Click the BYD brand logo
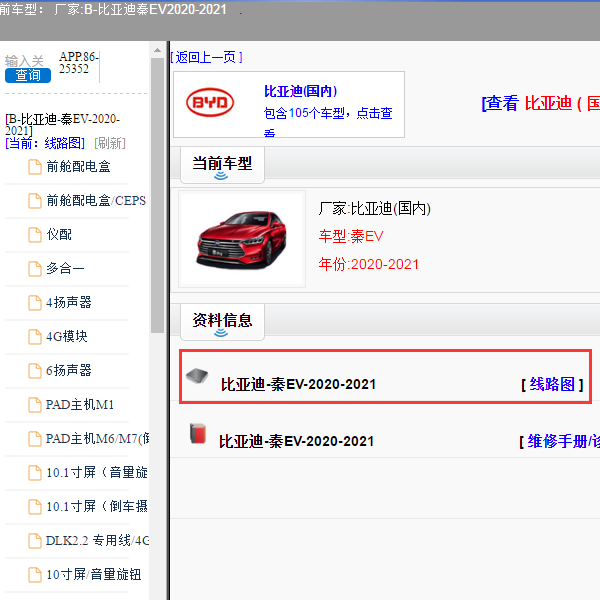600x600 pixels. (x=210, y=103)
